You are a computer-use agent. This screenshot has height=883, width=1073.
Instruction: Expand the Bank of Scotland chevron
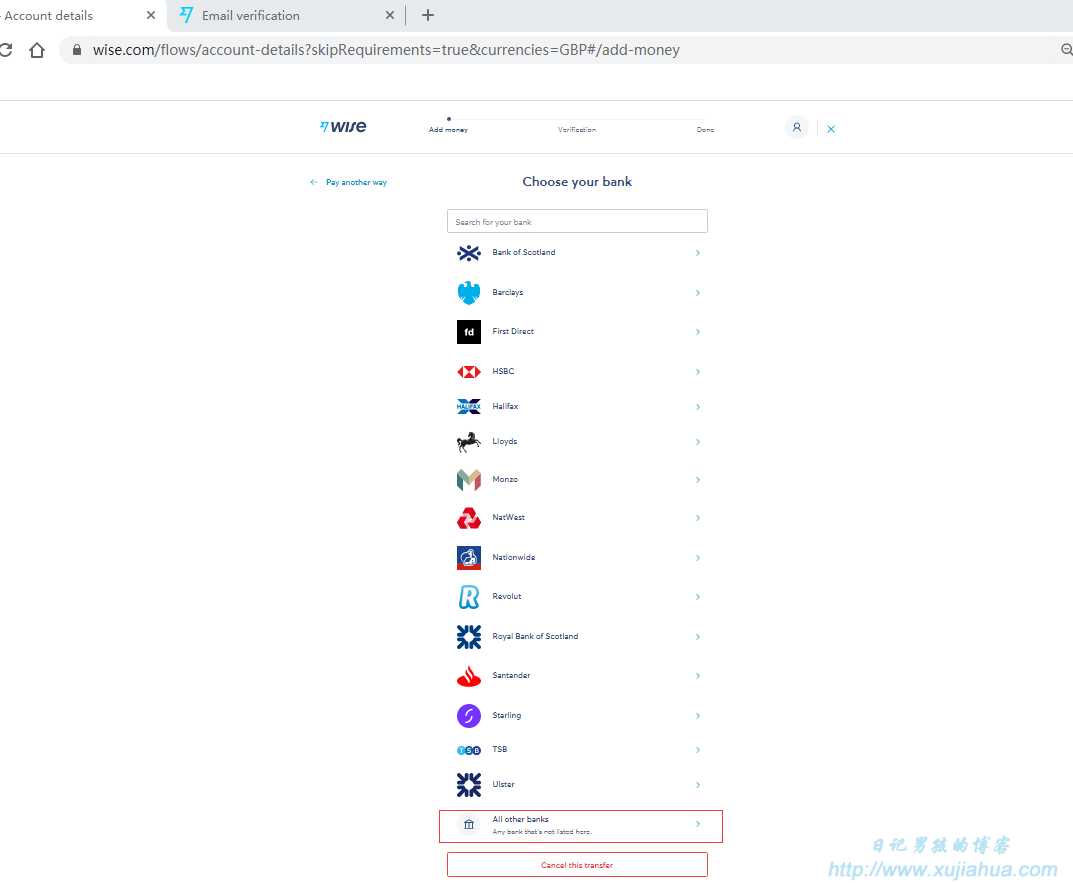pyautogui.click(x=698, y=253)
